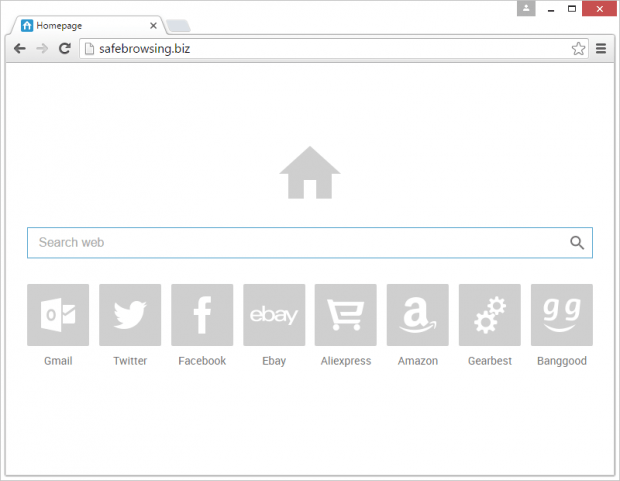The height and width of the screenshot is (481, 620).
Task: Follow the Banggood text link
Action: pos(562,361)
